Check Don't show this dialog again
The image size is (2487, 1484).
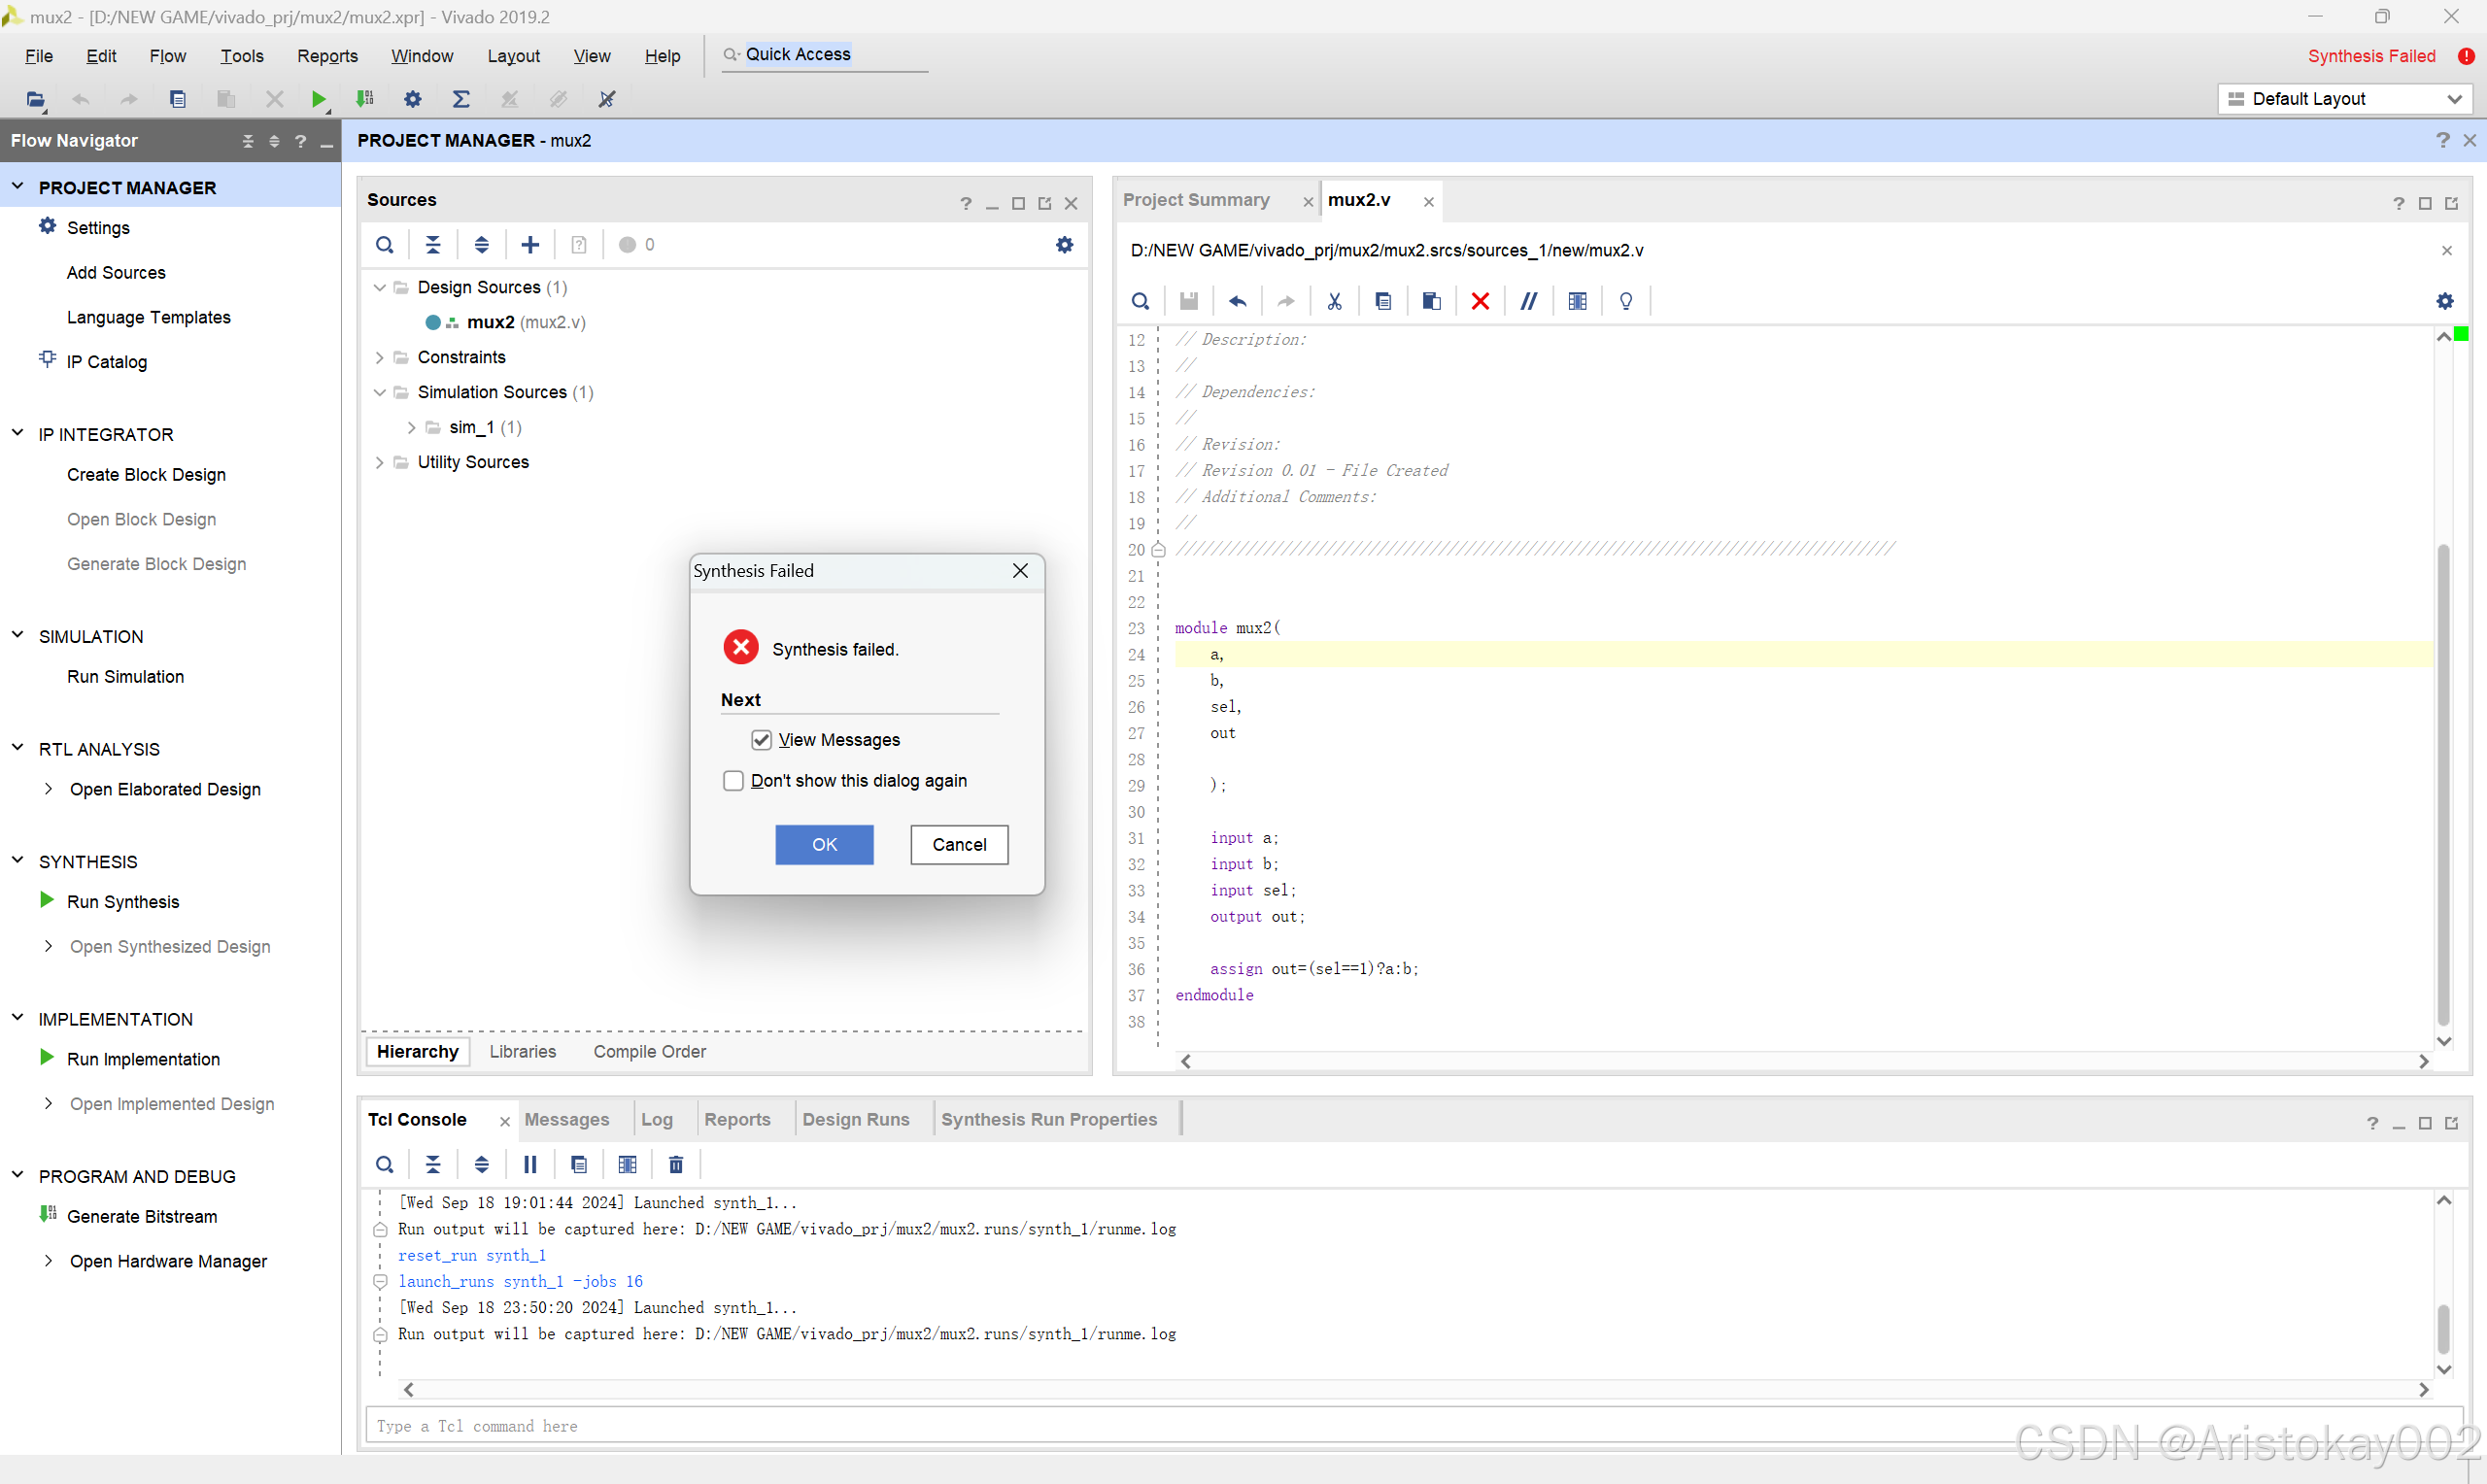734,781
